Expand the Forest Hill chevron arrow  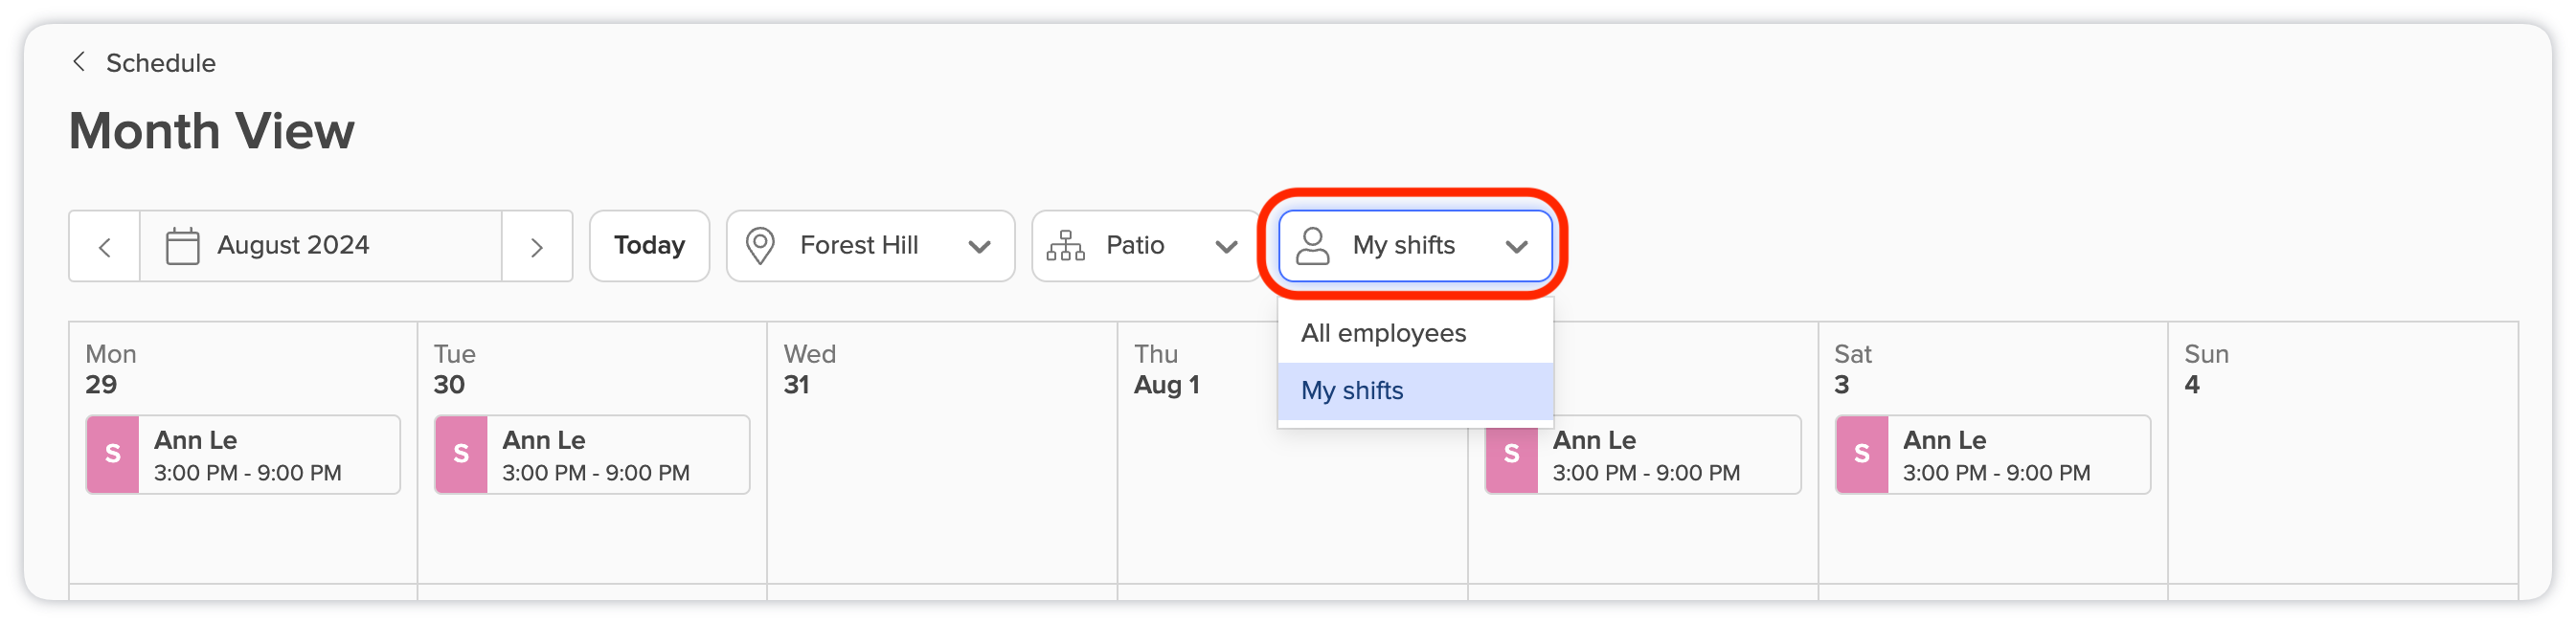point(979,247)
